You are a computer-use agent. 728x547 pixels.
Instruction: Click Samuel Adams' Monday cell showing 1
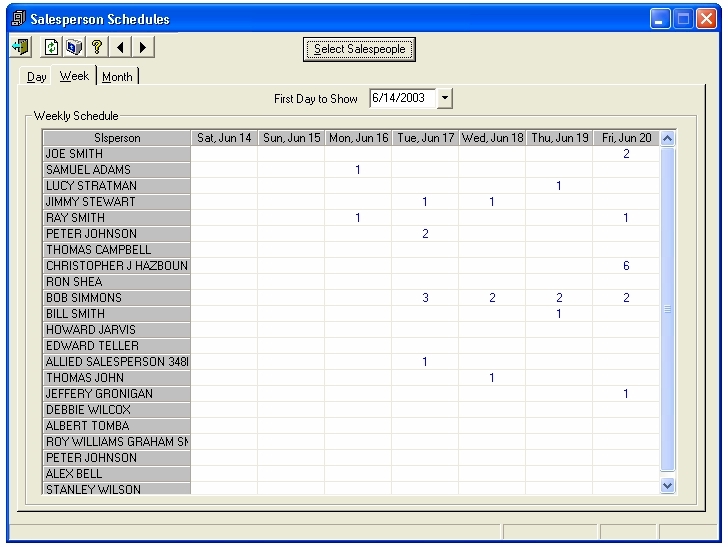(x=358, y=170)
